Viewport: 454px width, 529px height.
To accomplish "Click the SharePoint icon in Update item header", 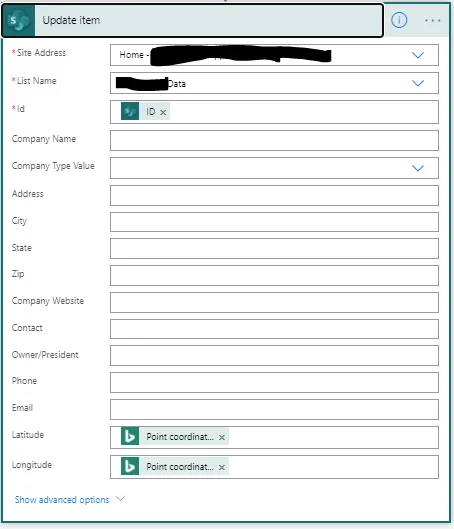I will [18, 21].
